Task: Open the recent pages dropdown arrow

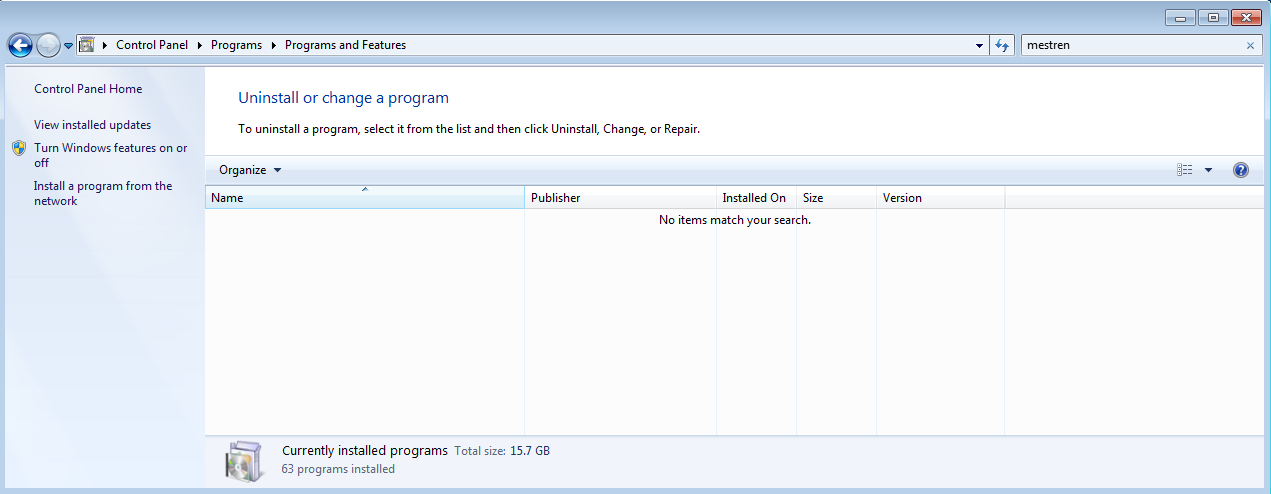Action: click(68, 46)
